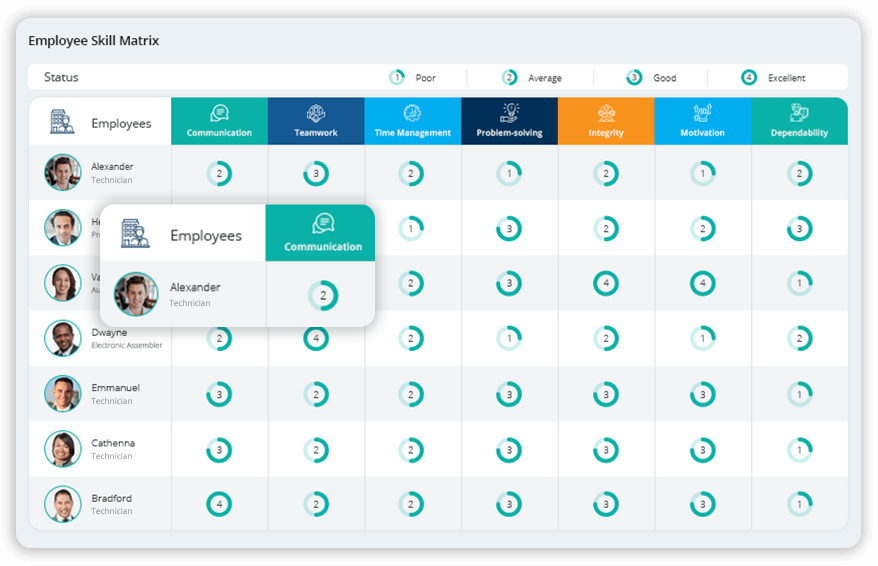Viewport: 878px width, 566px height.
Task: Click Alexander's Dependability rating circle
Action: (x=799, y=173)
